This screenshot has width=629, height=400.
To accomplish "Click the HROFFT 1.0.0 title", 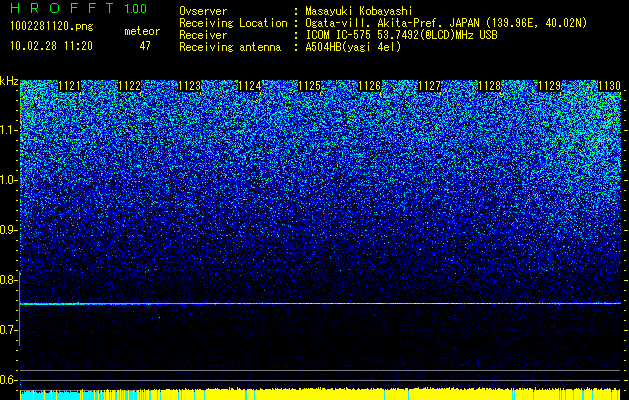I will (79, 8).
